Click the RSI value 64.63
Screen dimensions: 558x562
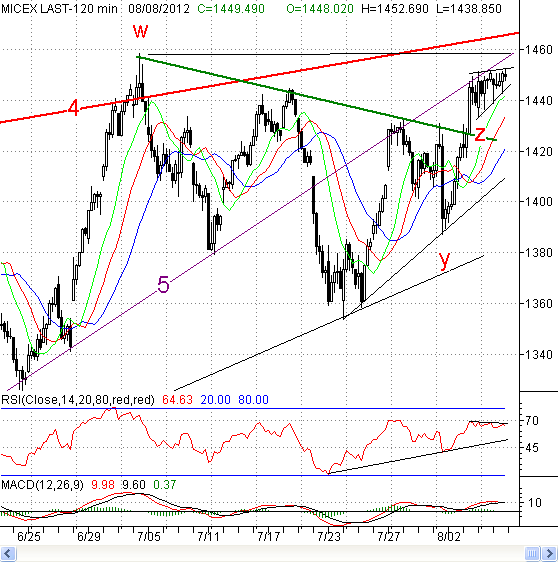177,400
